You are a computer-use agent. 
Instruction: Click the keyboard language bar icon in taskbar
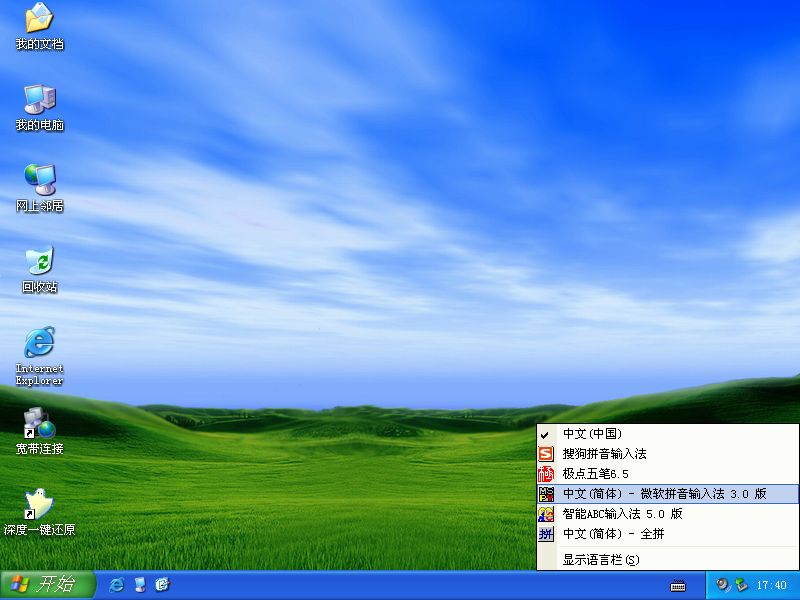click(678, 586)
